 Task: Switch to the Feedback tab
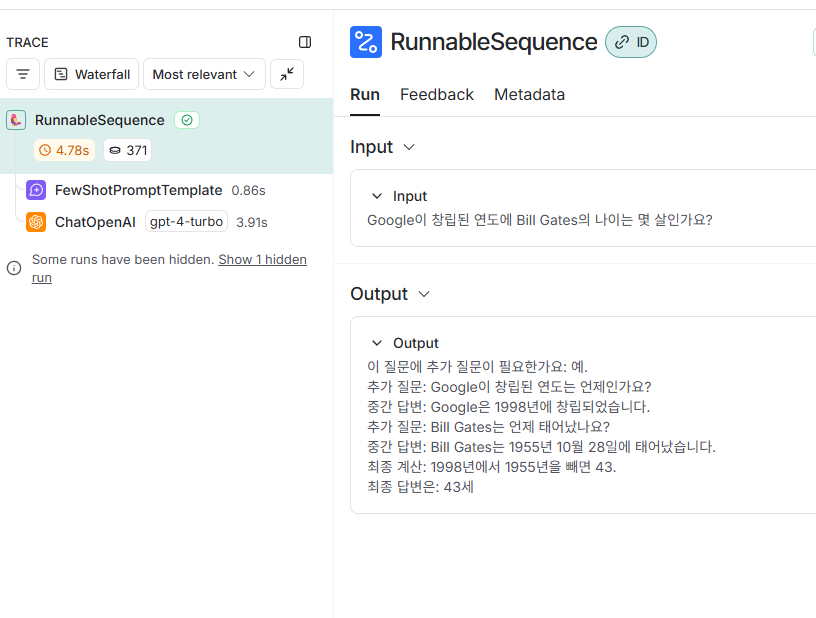coord(437,95)
